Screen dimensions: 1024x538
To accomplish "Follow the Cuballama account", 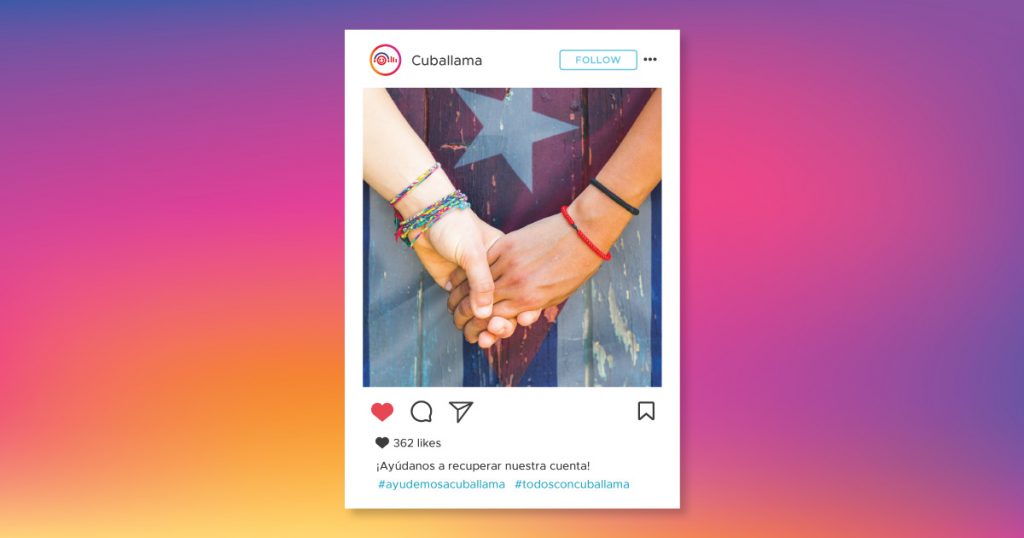I will (598, 60).
